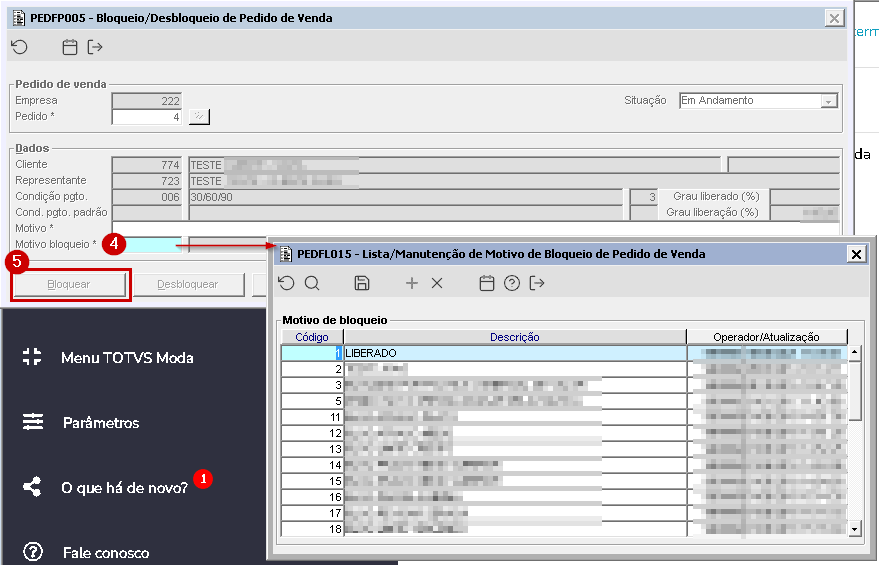
Task: Close the PEDFL015 window
Action: pyautogui.click(x=856, y=254)
